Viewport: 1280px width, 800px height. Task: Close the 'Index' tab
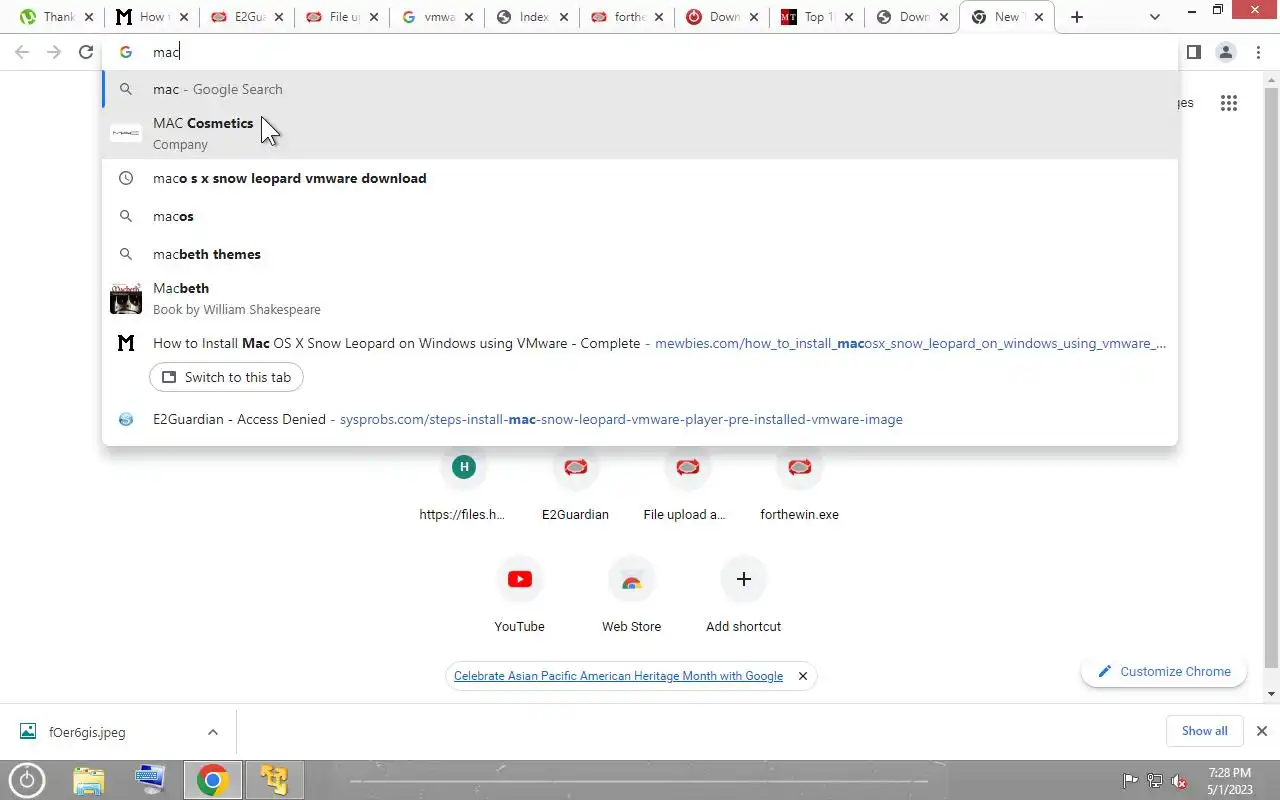point(565,17)
